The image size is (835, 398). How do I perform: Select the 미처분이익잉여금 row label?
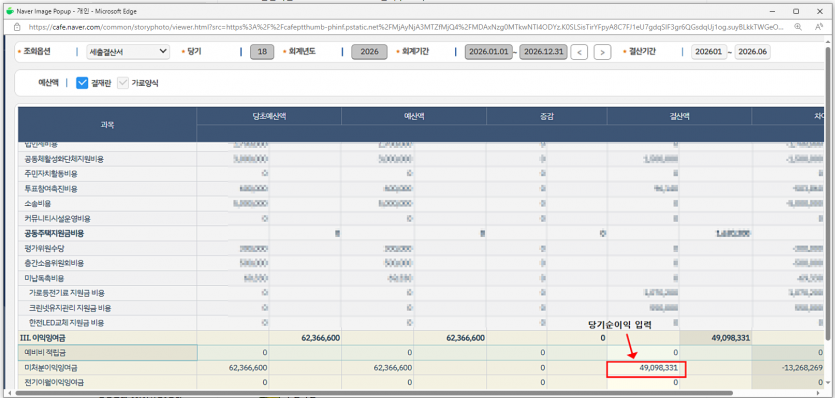coord(51,368)
